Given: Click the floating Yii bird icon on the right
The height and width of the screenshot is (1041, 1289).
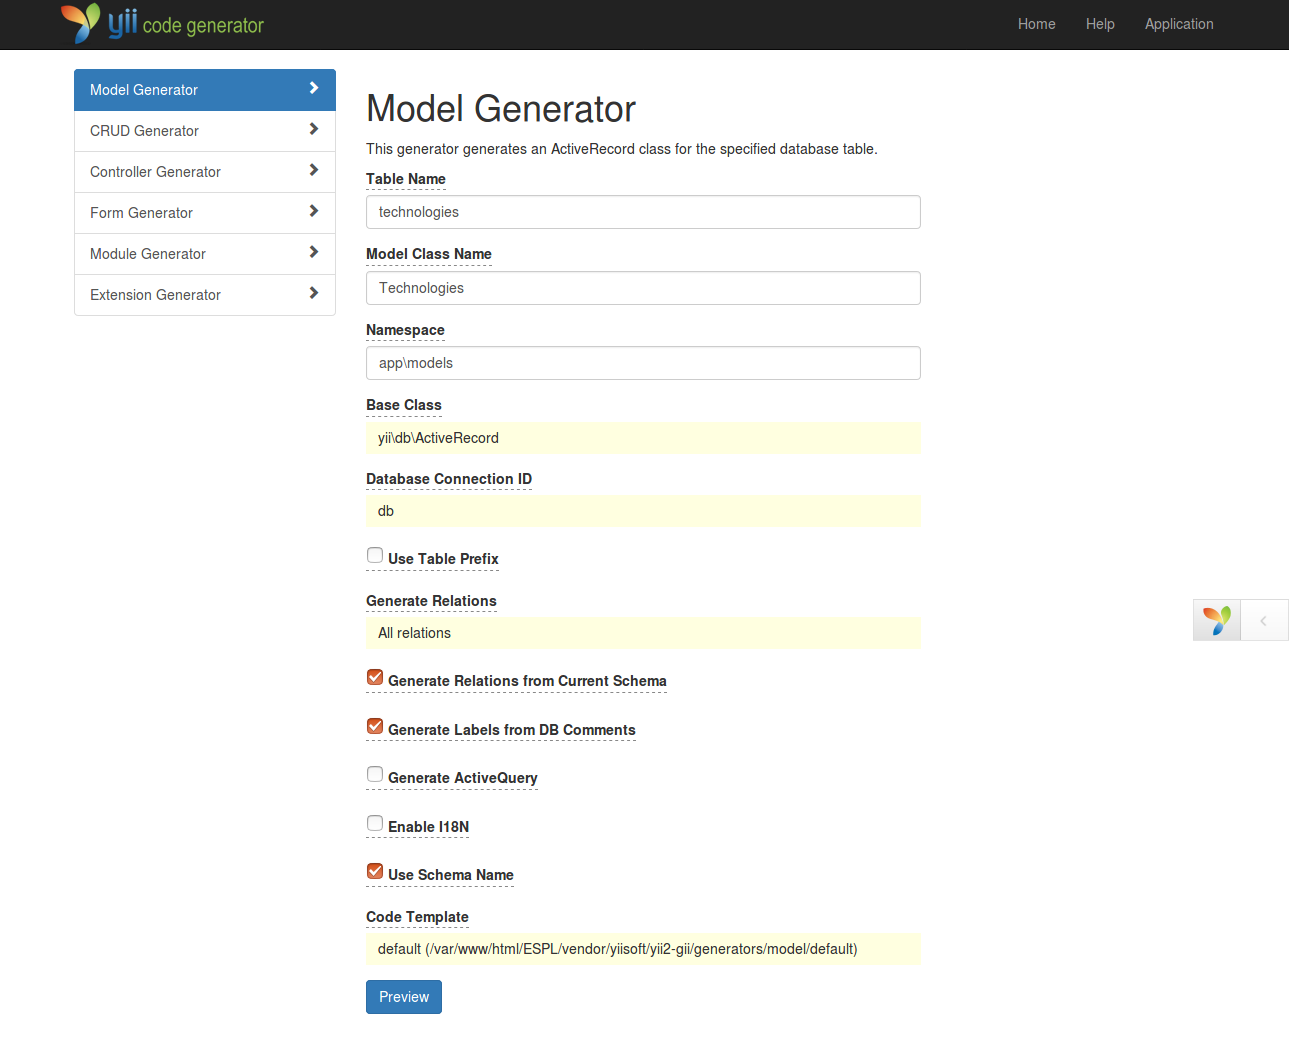Looking at the screenshot, I should tap(1216, 620).
